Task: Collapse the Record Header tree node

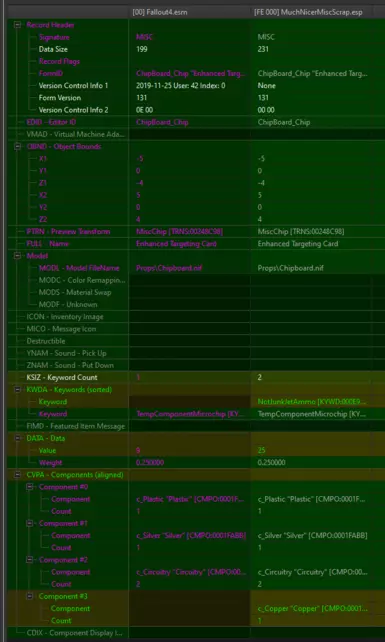Action: click(x=18, y=25)
